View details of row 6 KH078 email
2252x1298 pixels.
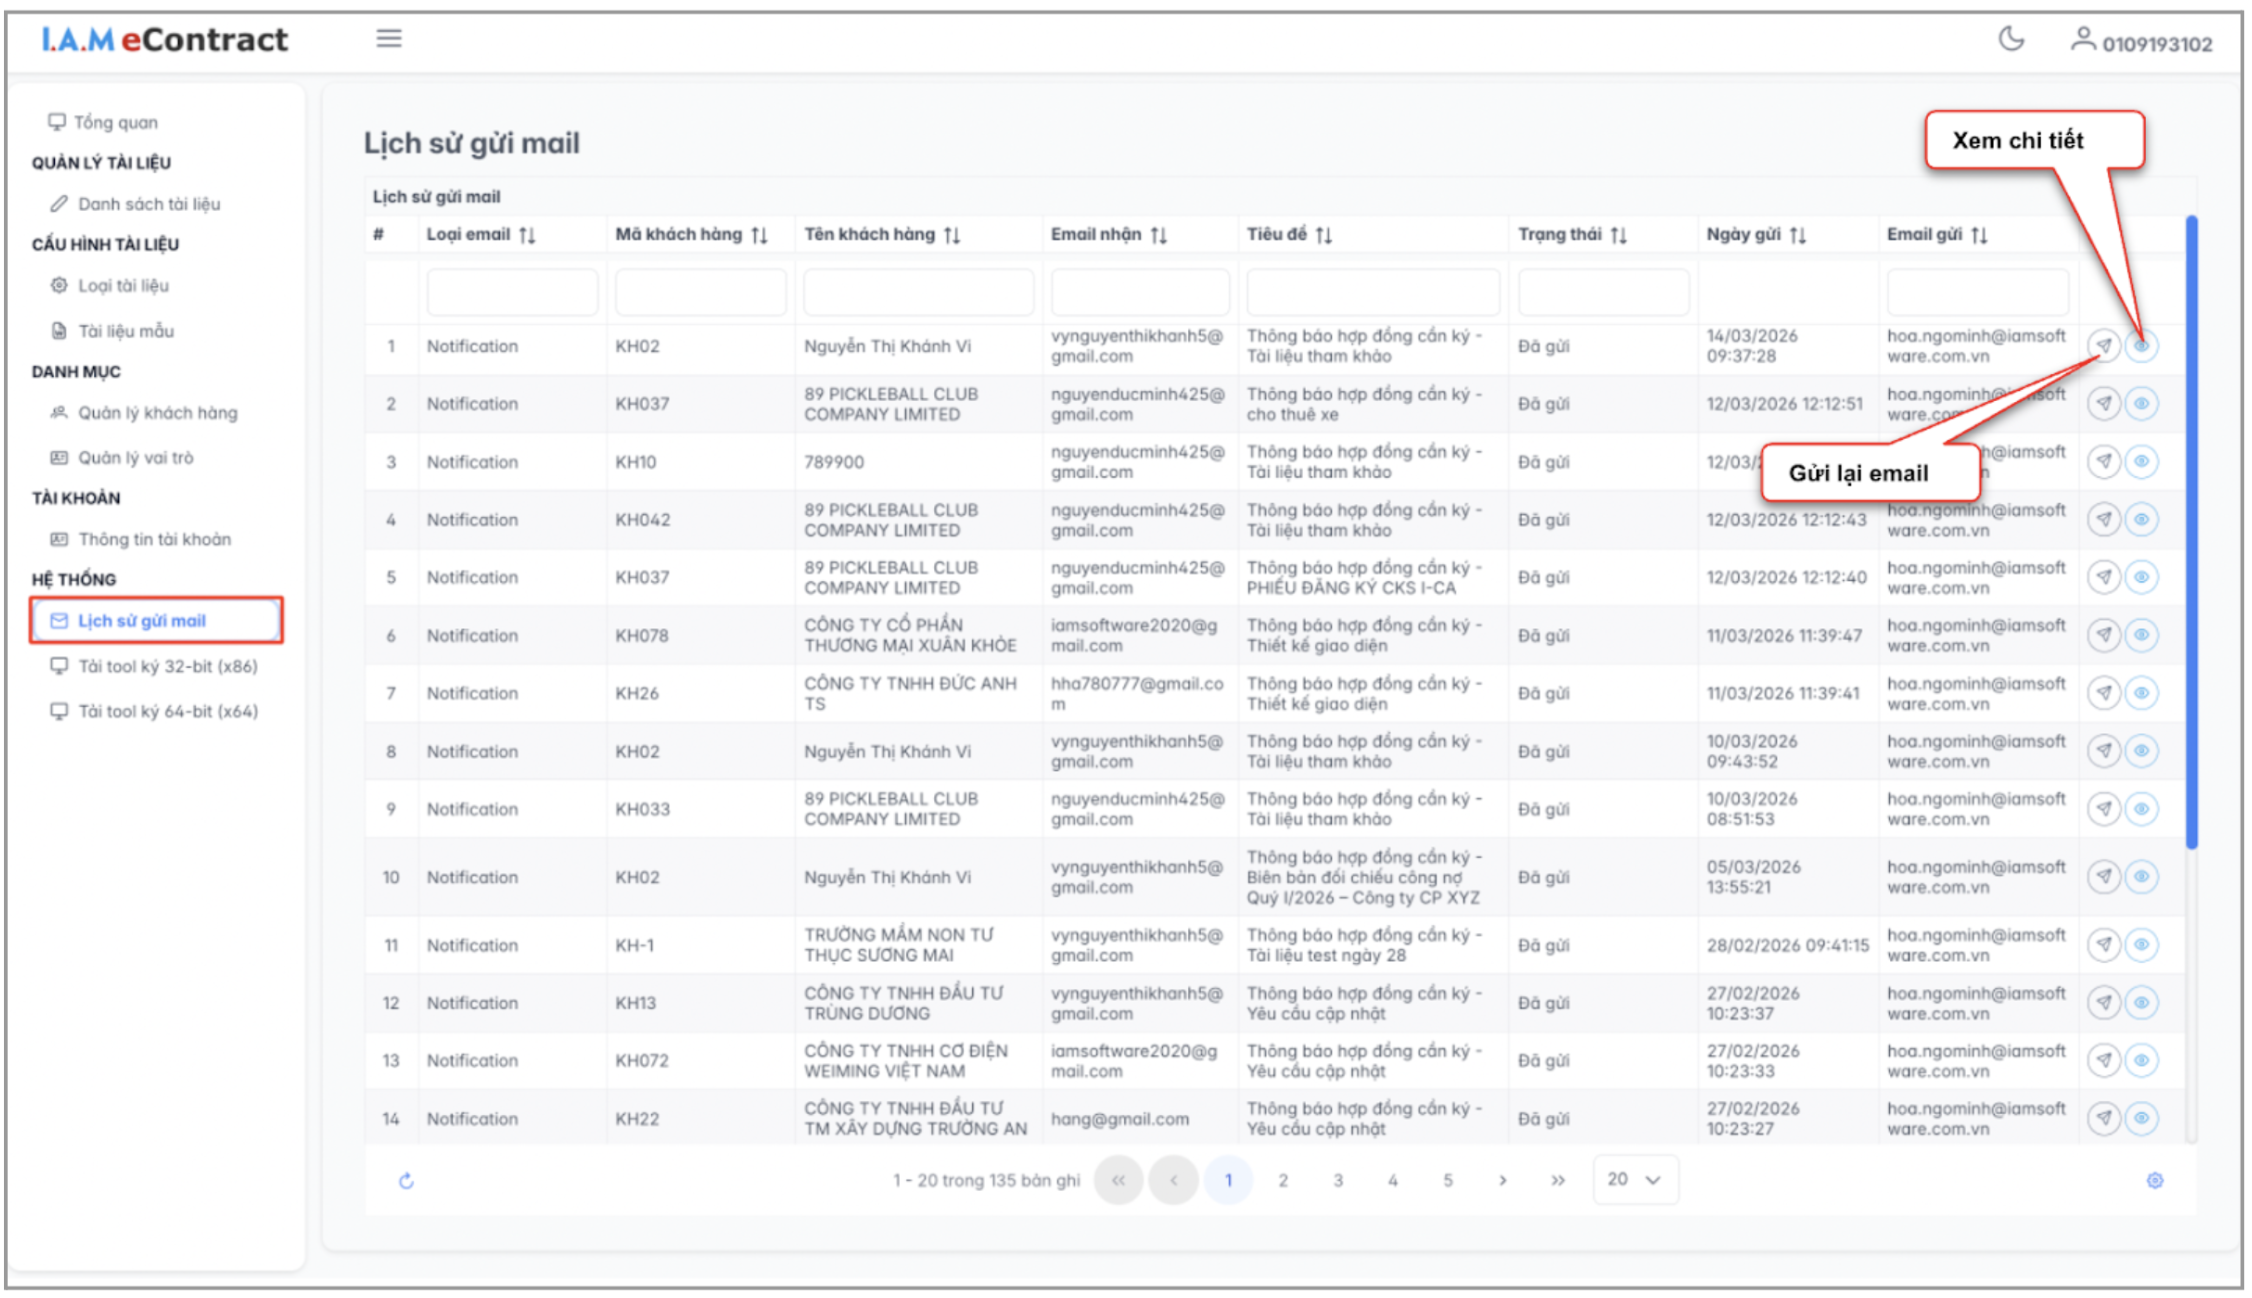[2141, 635]
